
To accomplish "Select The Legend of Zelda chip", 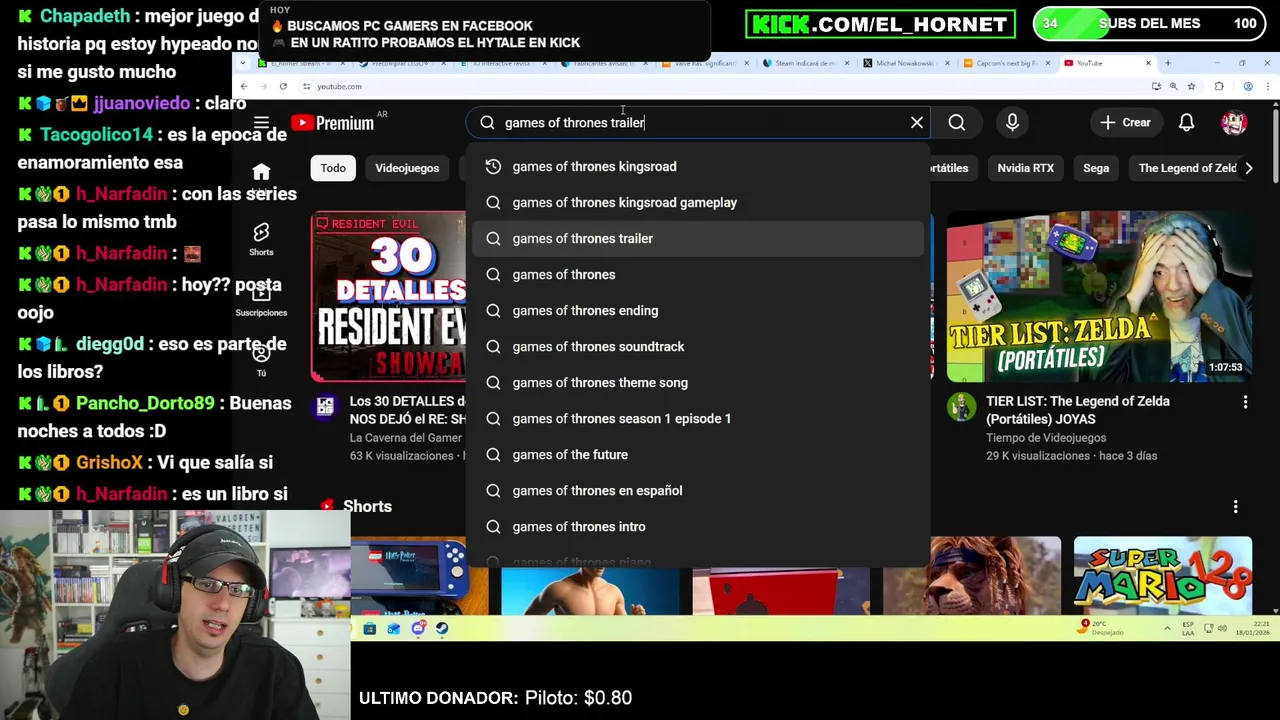I will click(x=1188, y=168).
